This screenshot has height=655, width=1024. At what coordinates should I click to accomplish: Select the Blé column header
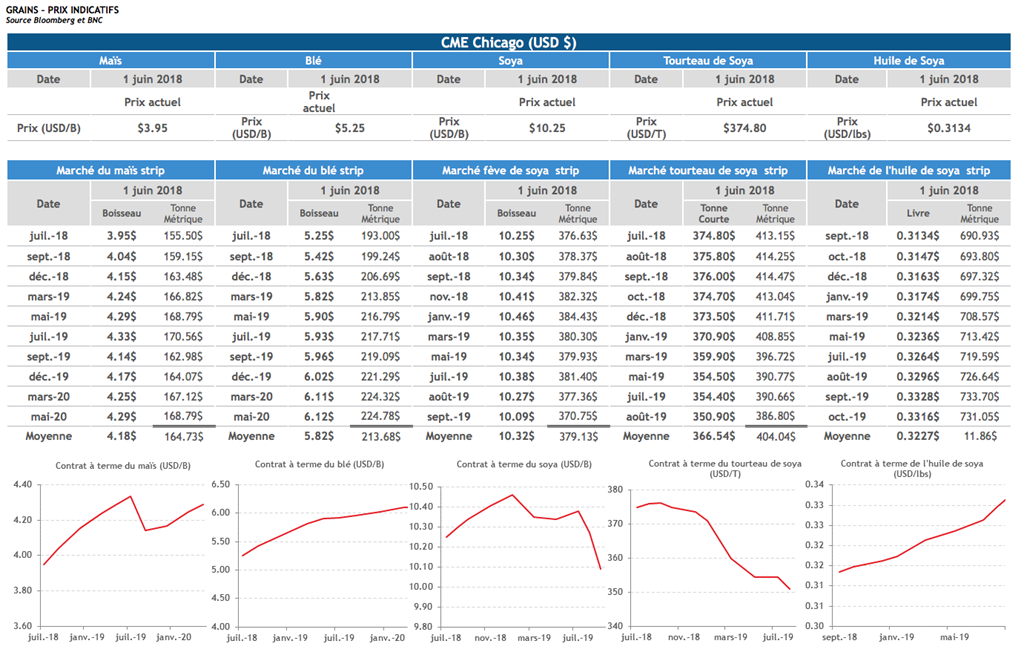point(313,61)
